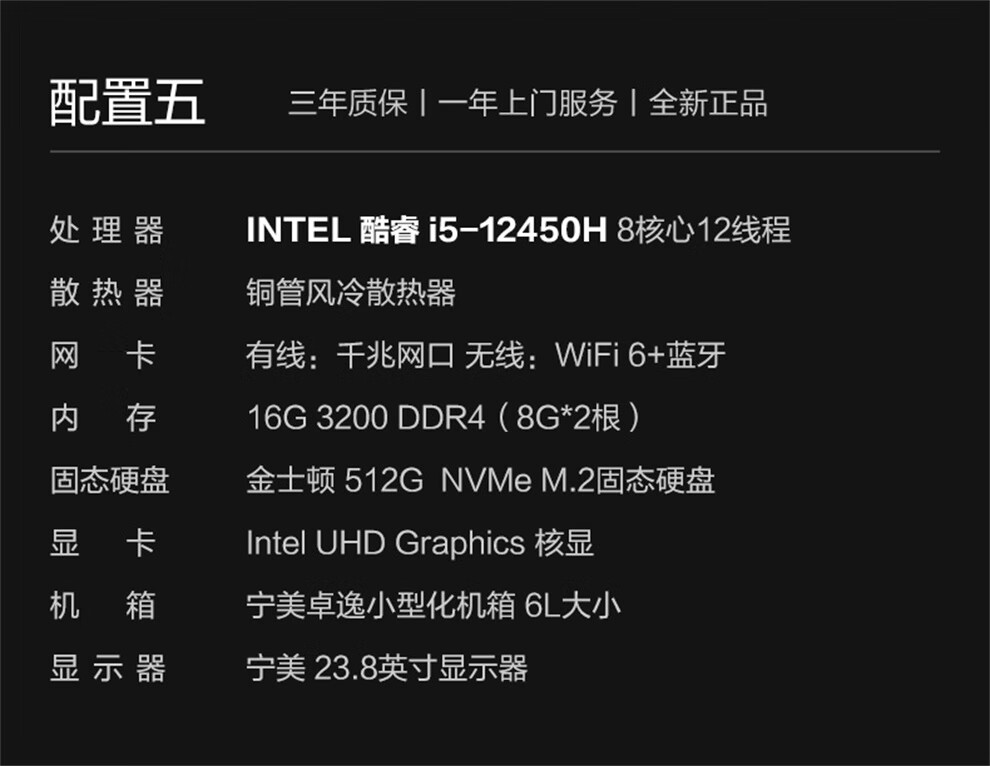Click the 配置五 heading

click(x=127, y=102)
